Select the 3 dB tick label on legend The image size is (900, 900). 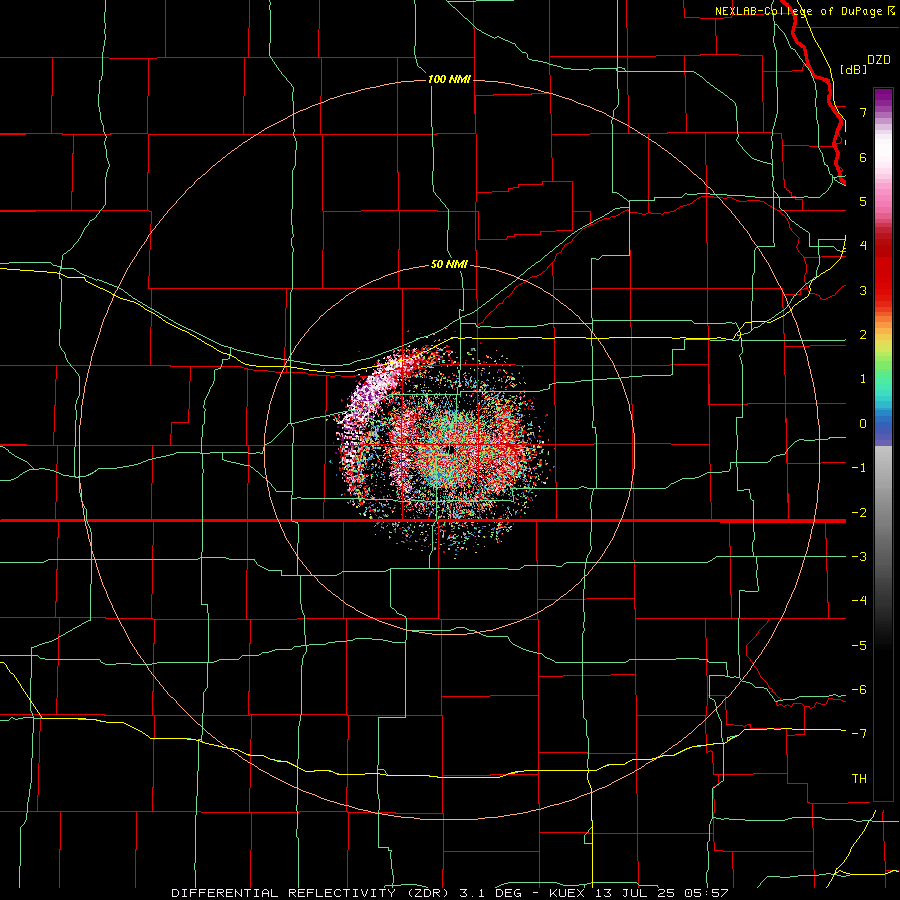[863, 290]
